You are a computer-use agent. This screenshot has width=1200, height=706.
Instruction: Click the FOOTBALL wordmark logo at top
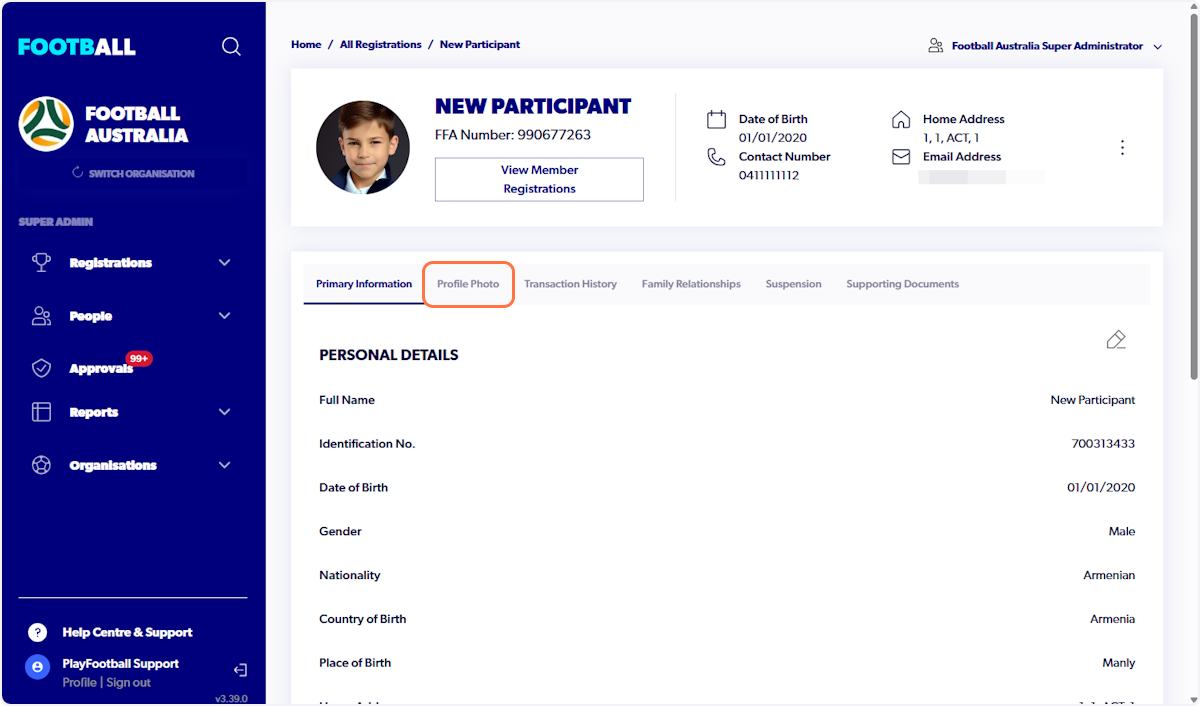click(x=77, y=47)
